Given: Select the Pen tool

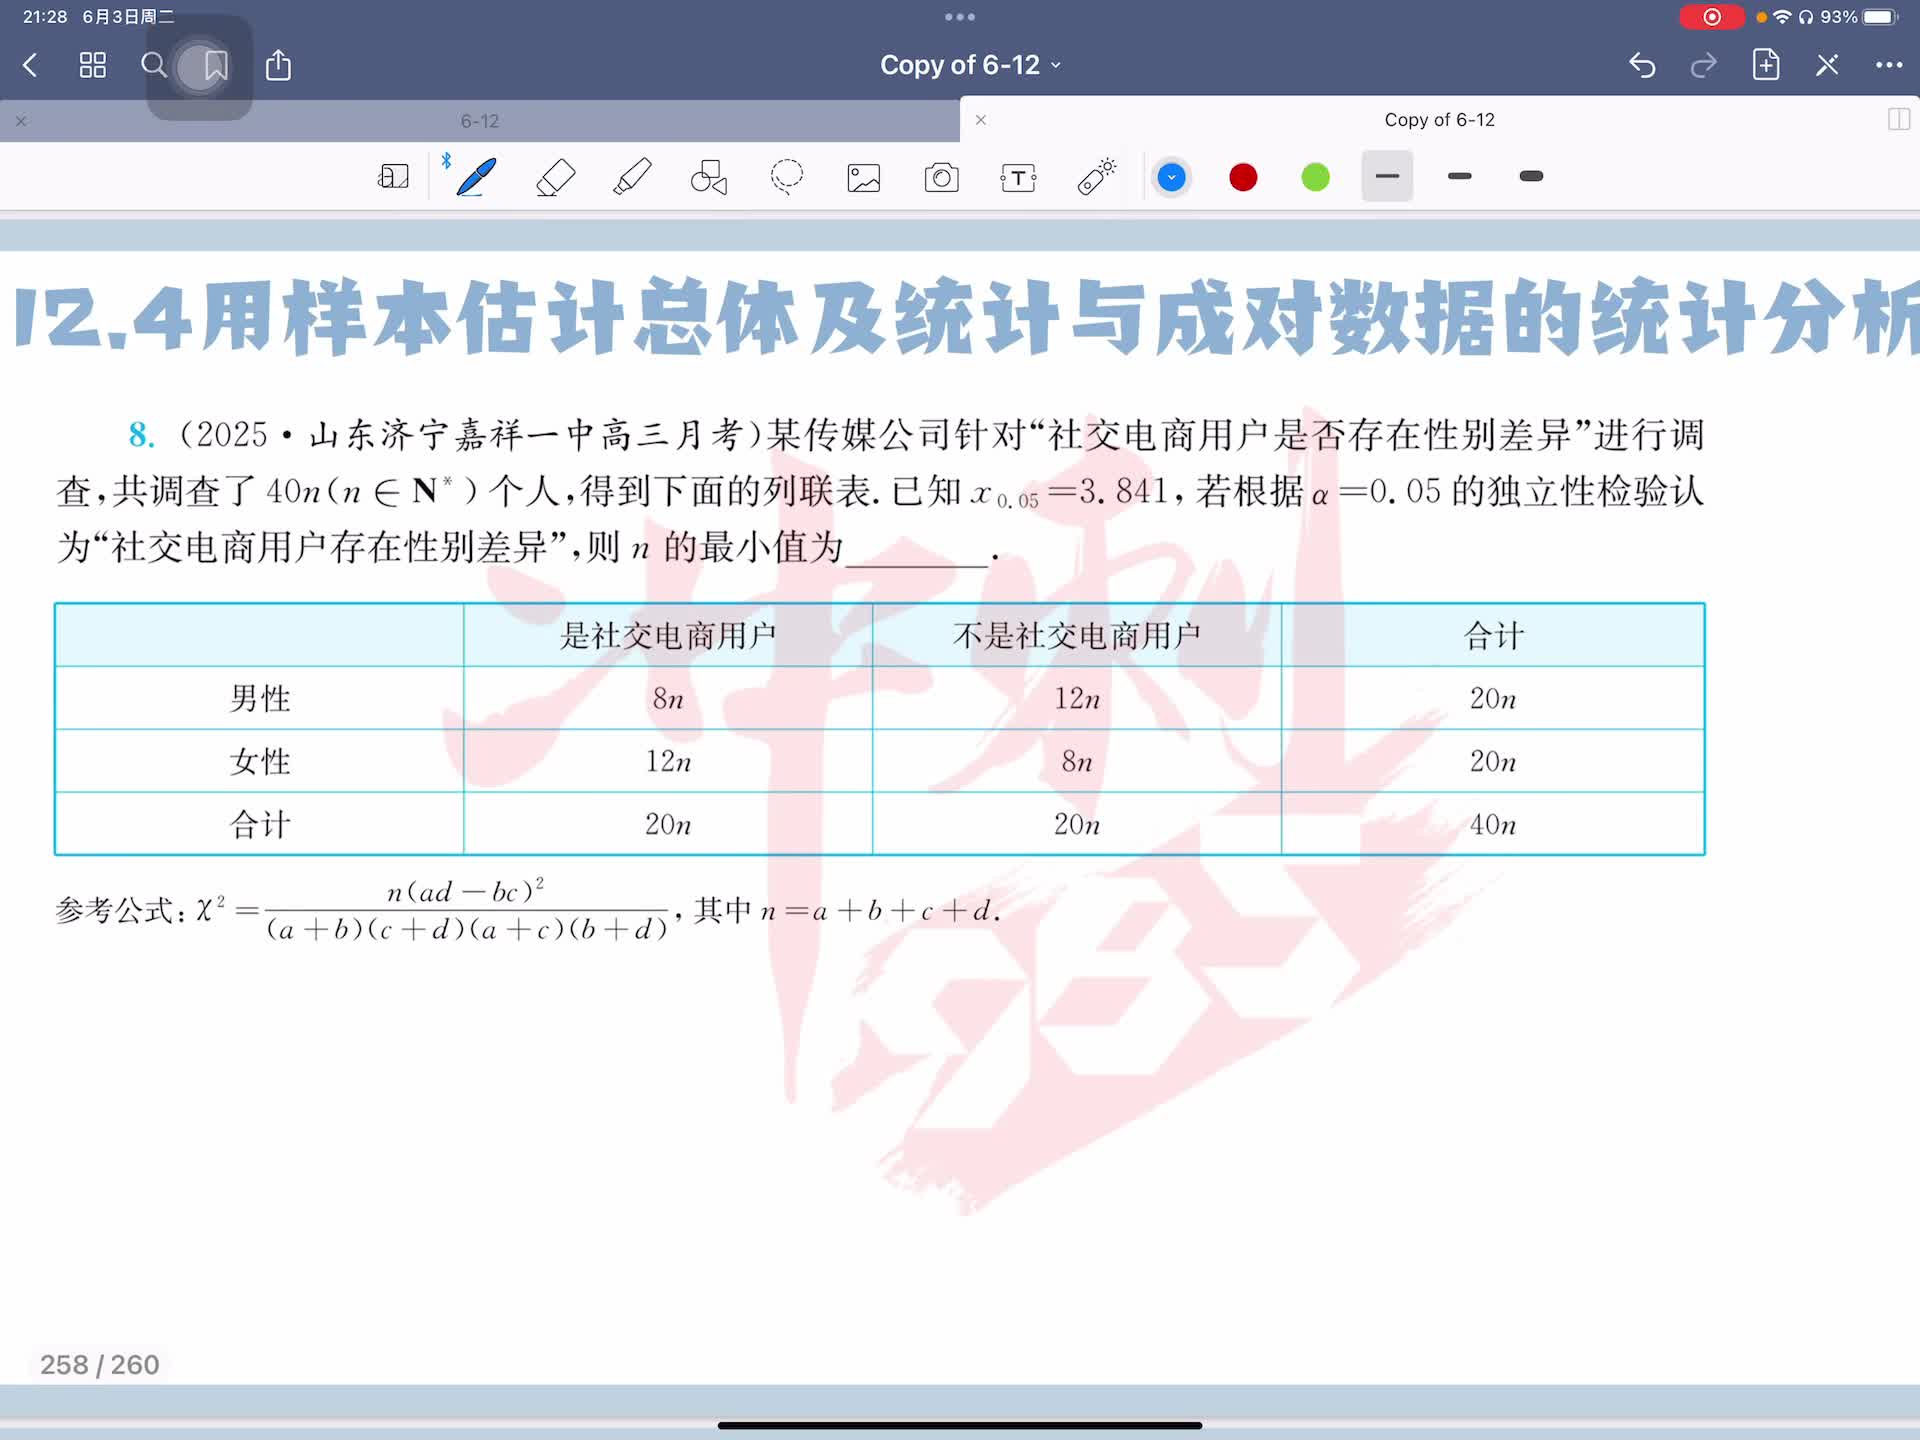Looking at the screenshot, I should point(476,177).
